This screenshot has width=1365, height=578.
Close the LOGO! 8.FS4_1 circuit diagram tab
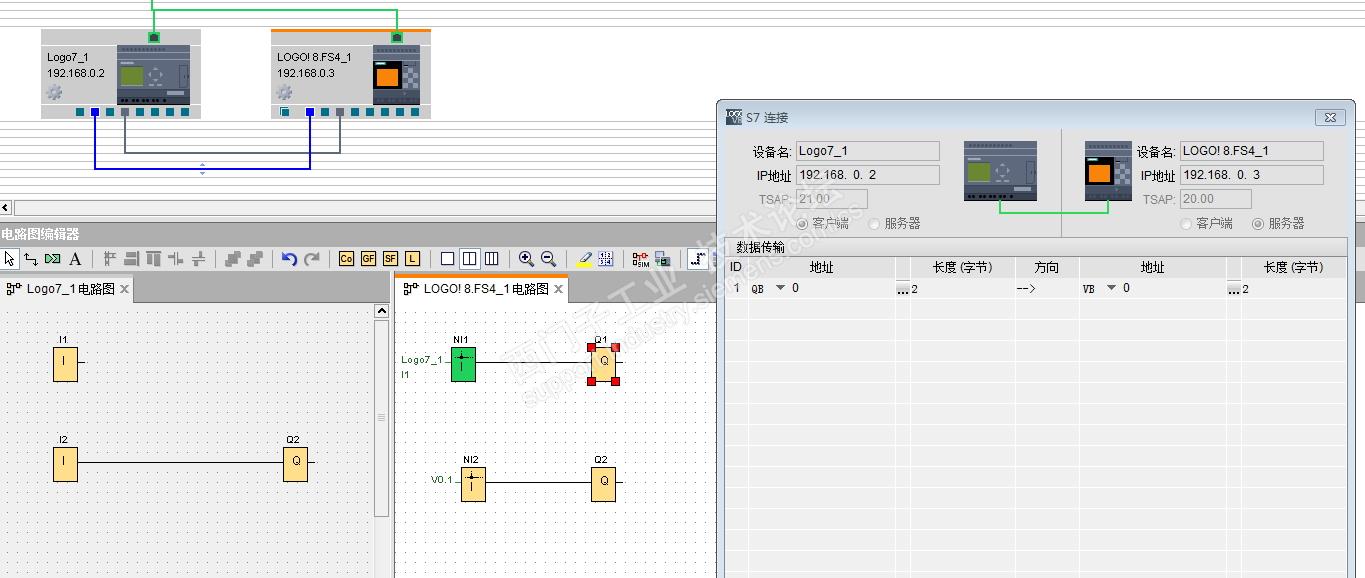[x=559, y=289]
